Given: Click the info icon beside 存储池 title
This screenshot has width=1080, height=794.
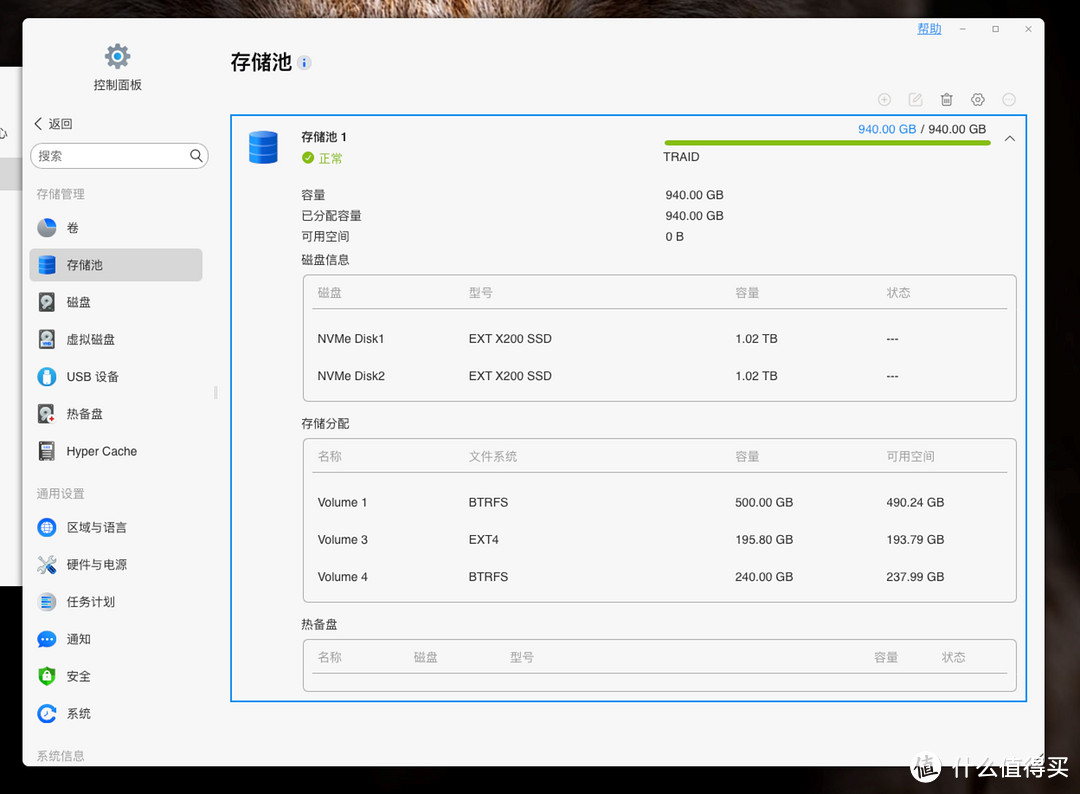Looking at the screenshot, I should click(x=303, y=62).
